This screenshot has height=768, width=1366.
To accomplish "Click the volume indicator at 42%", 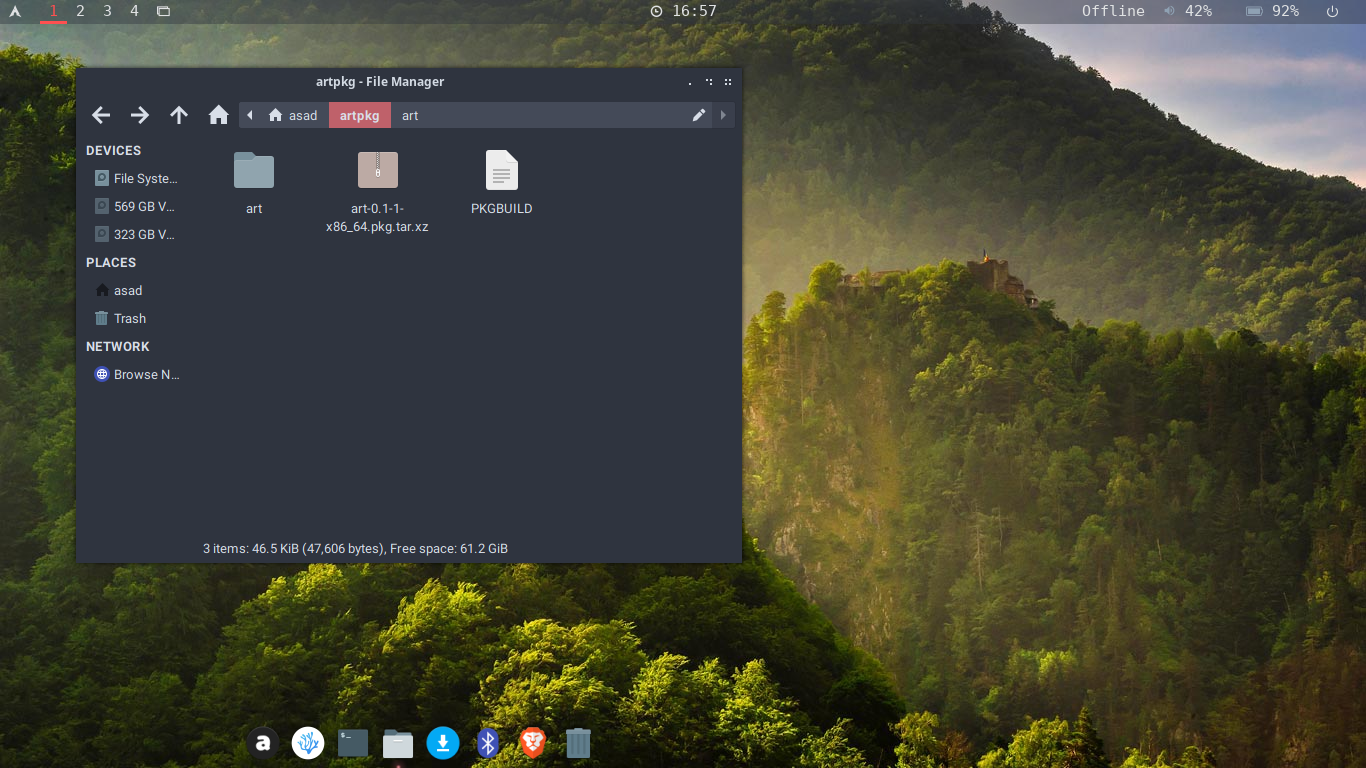I will 1188,11.
